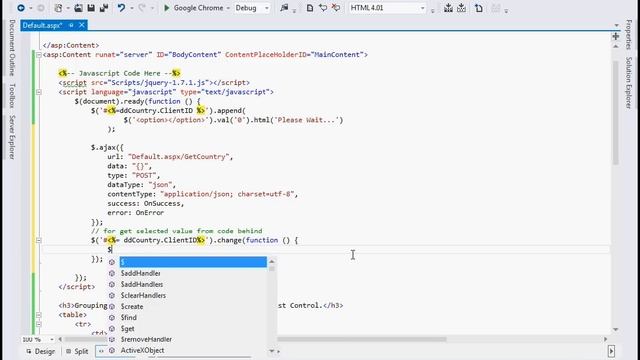Viewport: 640px width, 360px height.
Task: Click the icon just after the page icon
Action: click(x=323, y=8)
